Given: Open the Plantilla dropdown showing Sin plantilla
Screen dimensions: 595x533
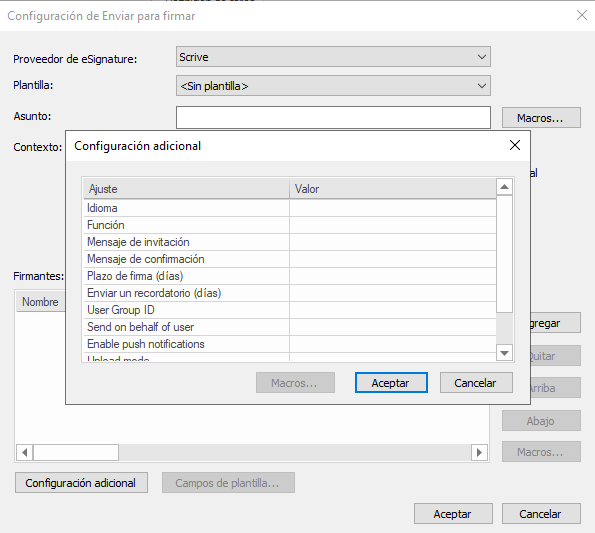Looking at the screenshot, I should tap(333, 86).
